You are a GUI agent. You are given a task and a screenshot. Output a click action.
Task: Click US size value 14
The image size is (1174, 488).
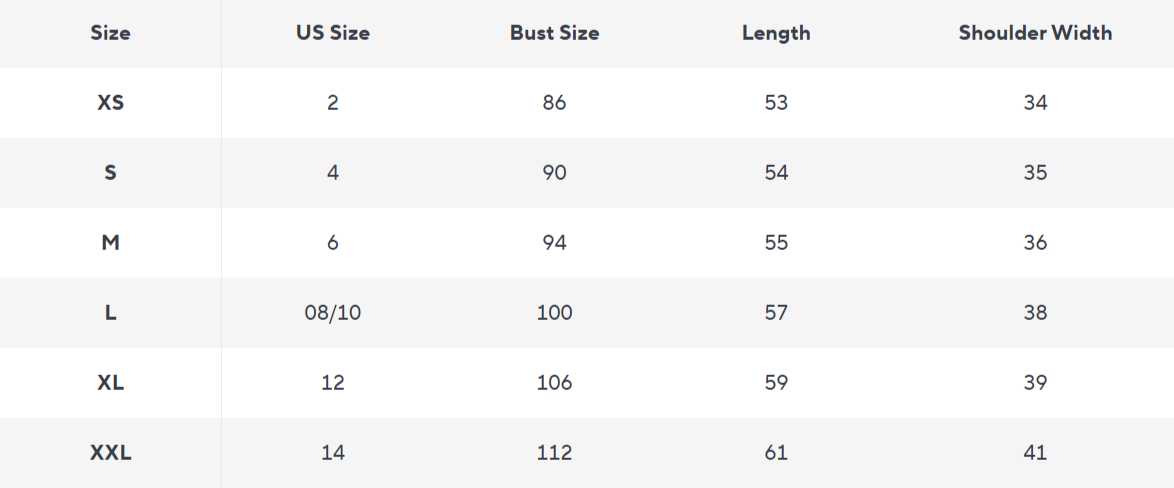pyautogui.click(x=332, y=453)
